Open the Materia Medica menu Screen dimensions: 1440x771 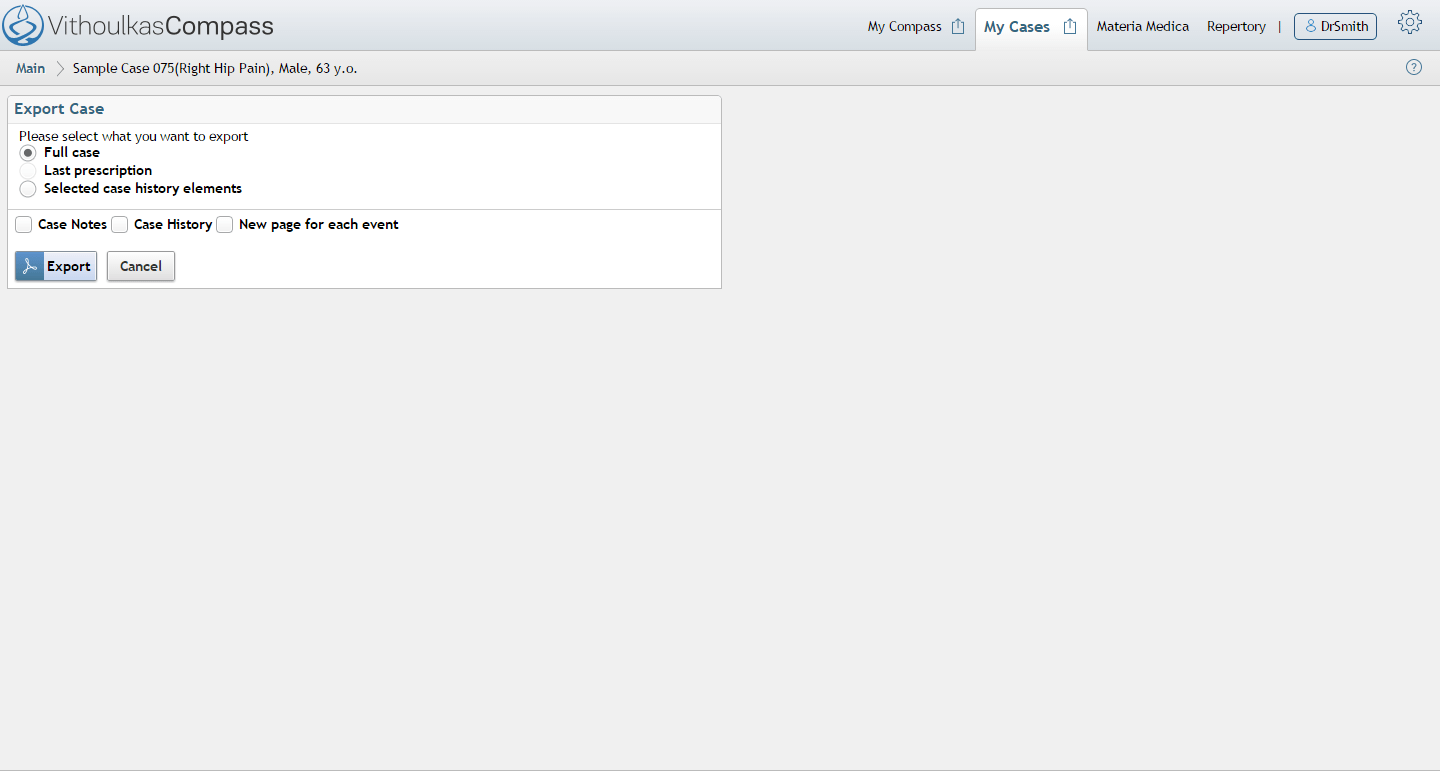tap(1143, 27)
